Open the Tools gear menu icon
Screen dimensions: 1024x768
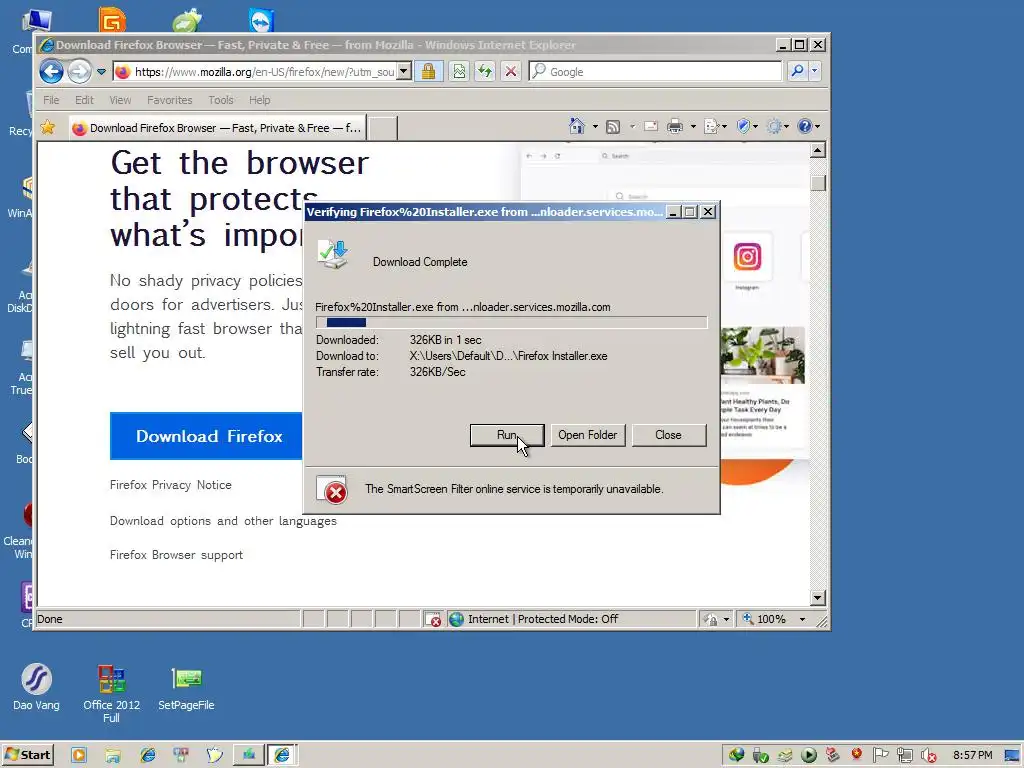(x=775, y=127)
